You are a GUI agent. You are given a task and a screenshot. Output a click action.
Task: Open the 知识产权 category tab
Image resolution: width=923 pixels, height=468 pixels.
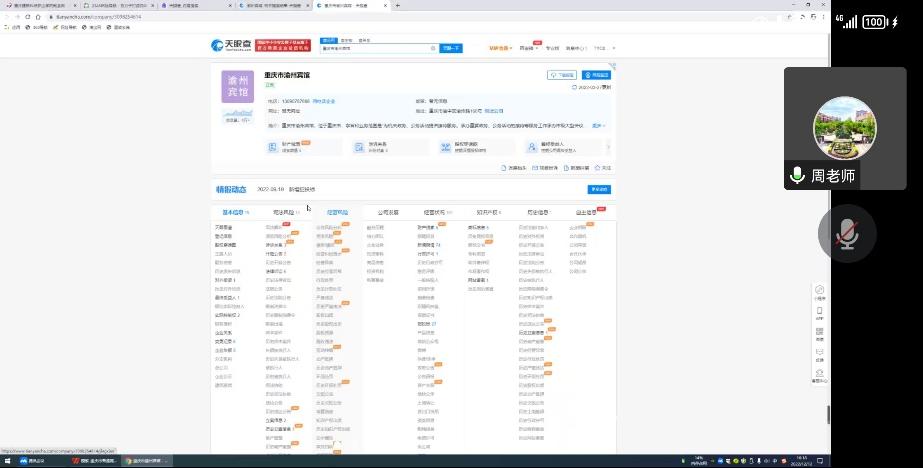[488, 212]
